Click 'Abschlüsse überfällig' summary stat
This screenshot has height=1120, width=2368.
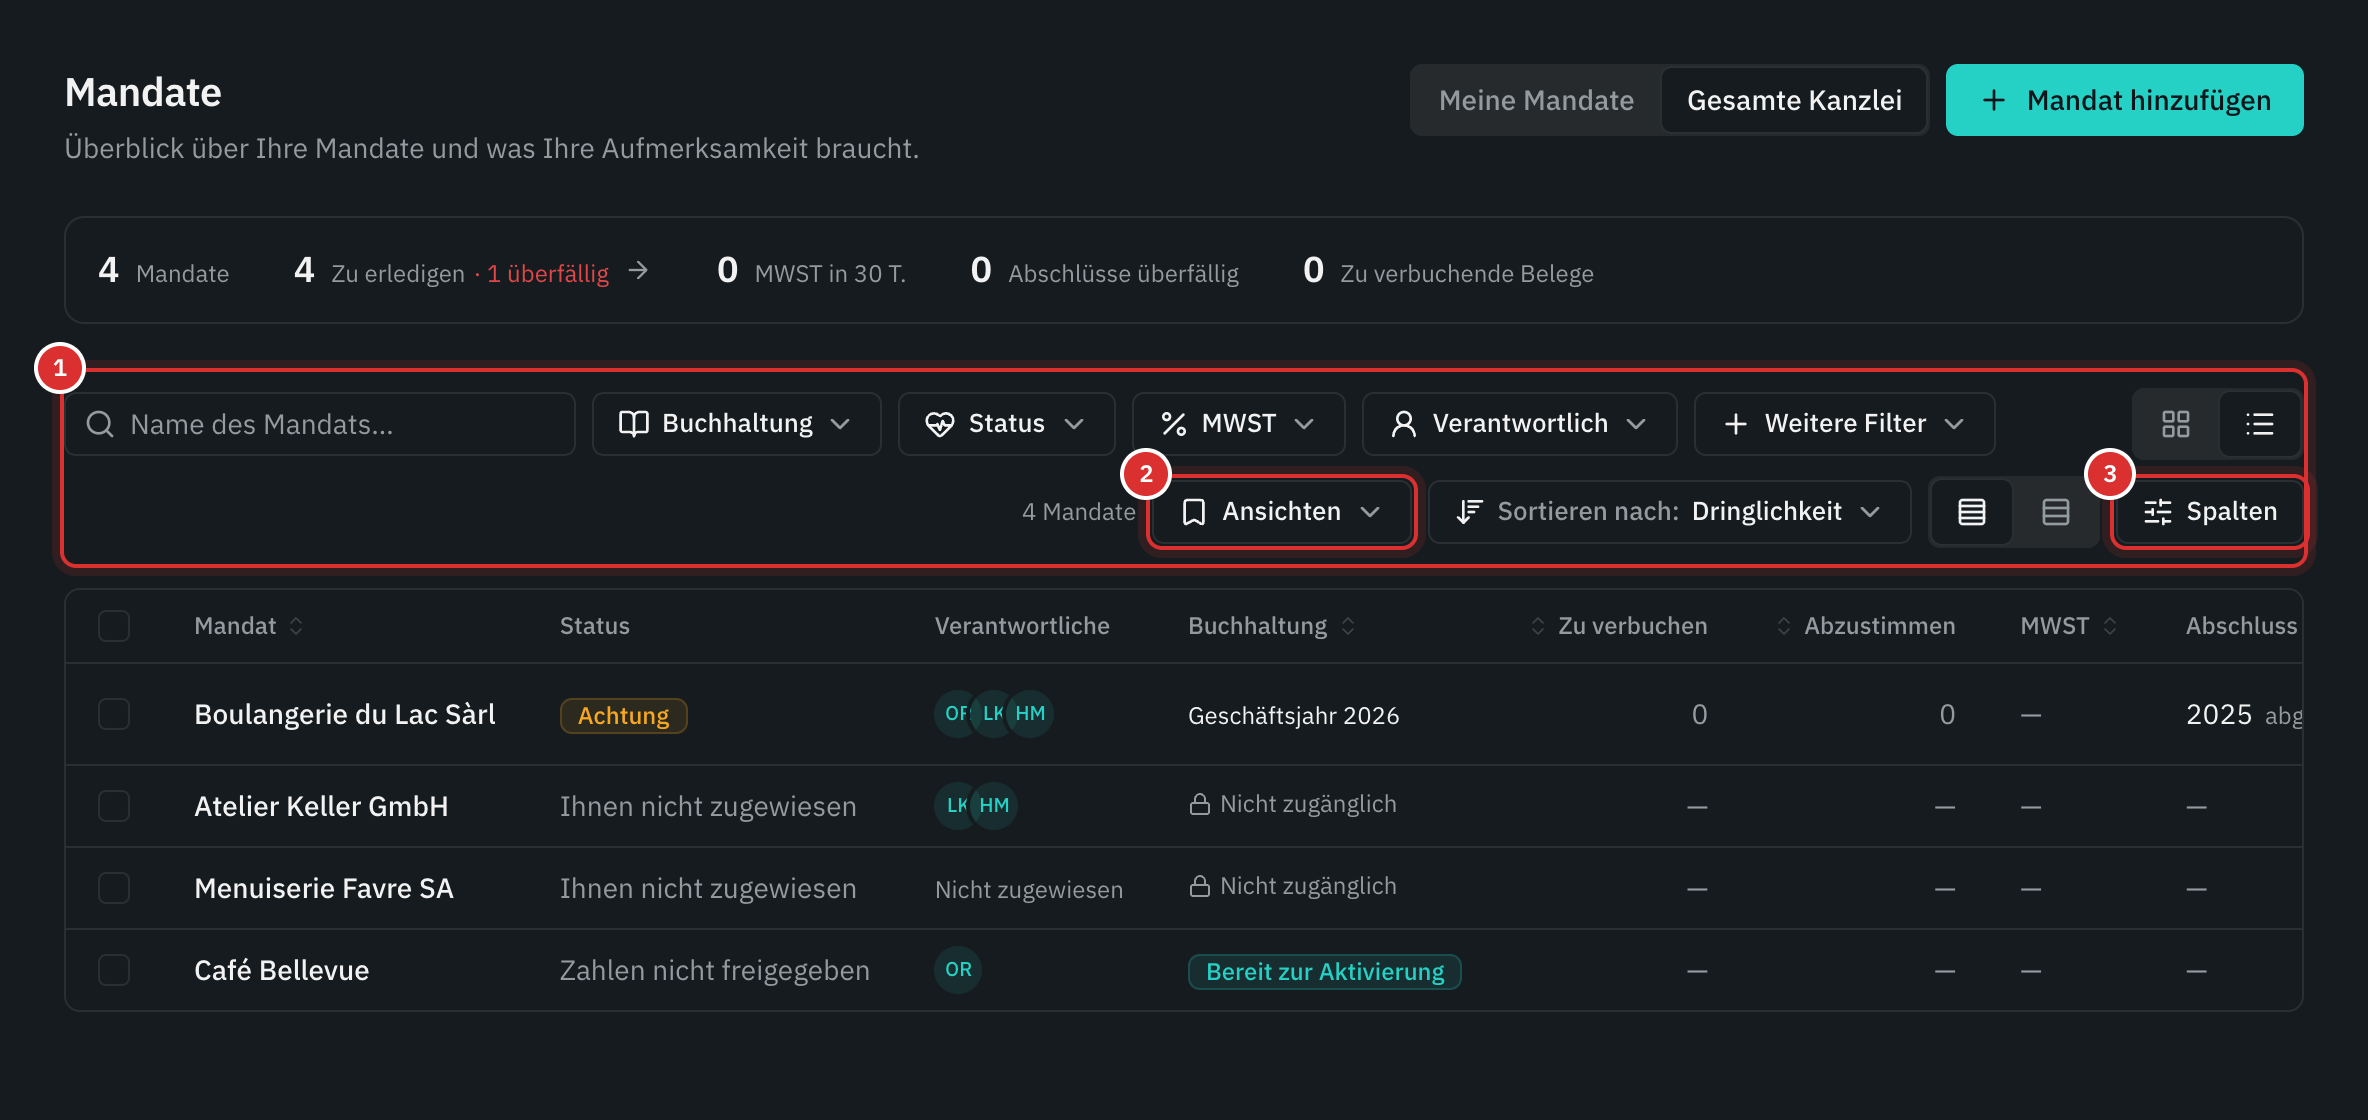pos(1105,271)
